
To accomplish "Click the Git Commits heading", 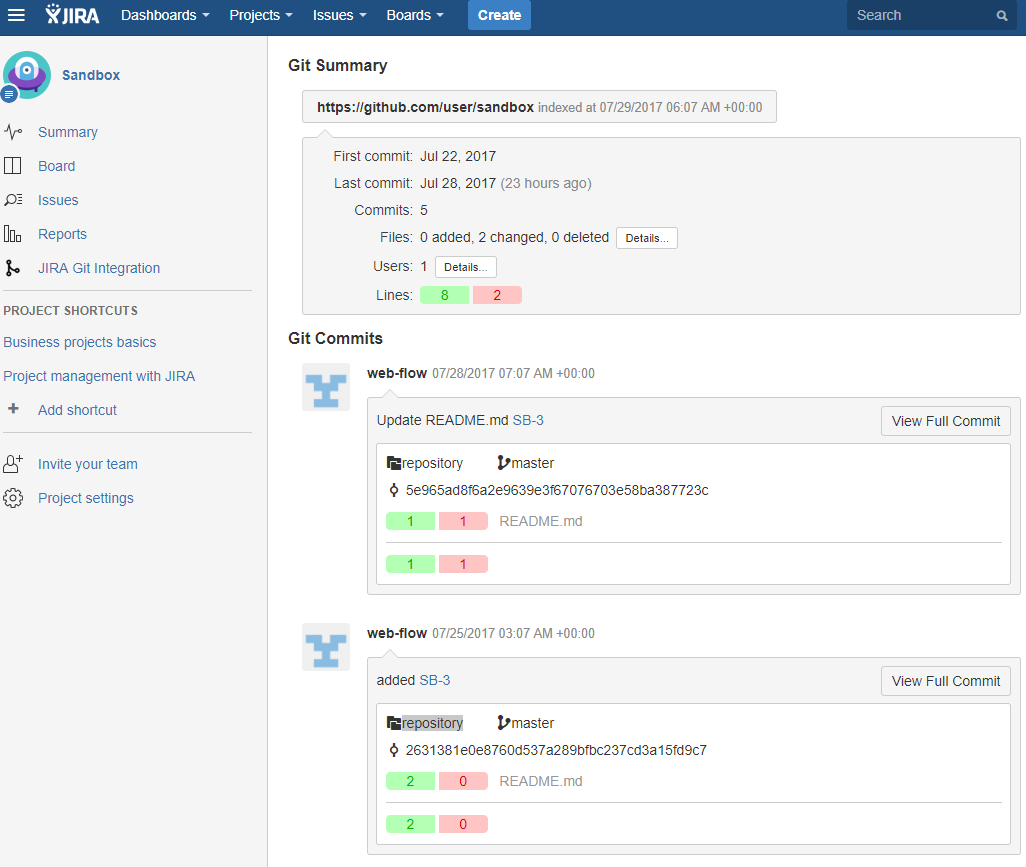I will pos(336,338).
